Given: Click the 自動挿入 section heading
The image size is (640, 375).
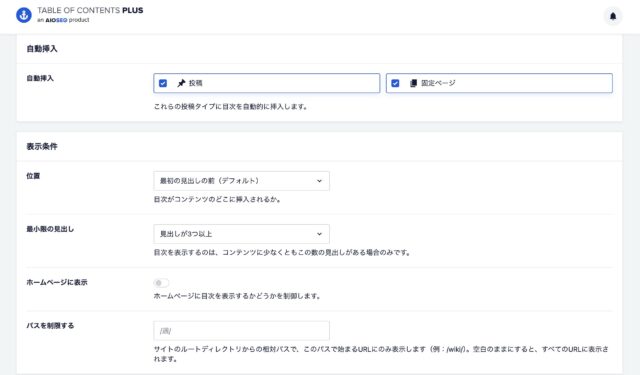Looking at the screenshot, I should [x=42, y=49].
